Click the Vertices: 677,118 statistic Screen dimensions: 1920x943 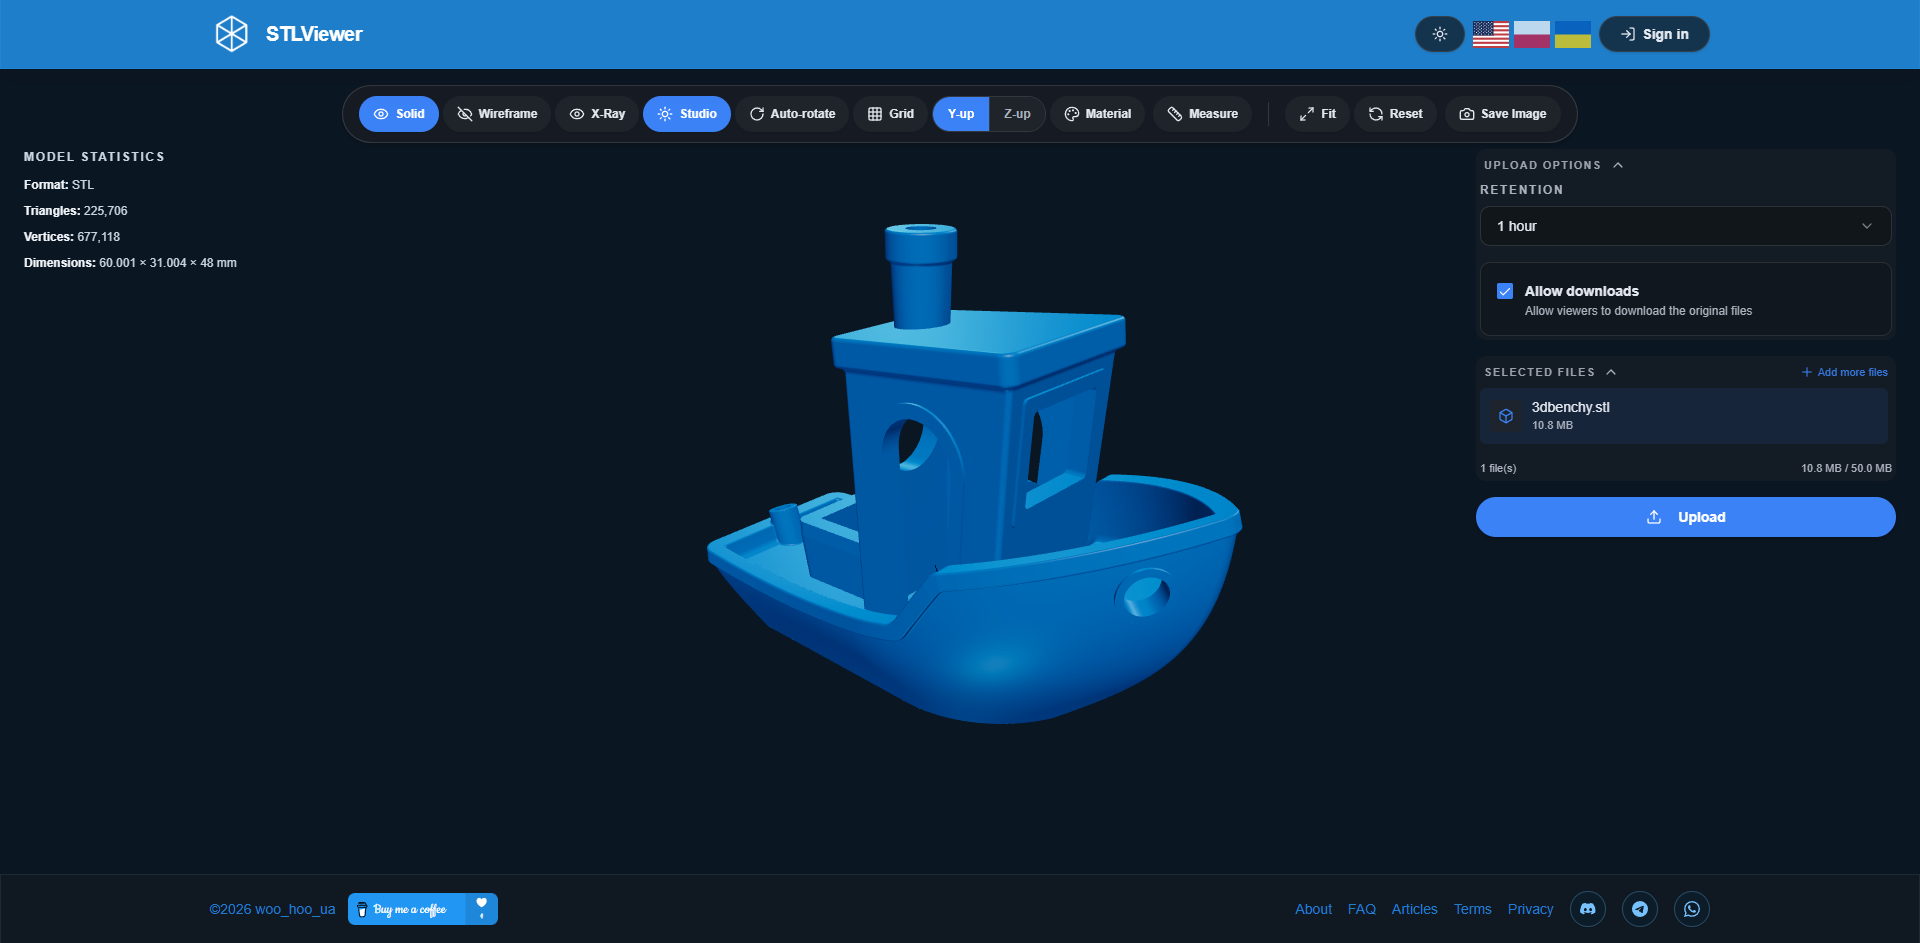72,237
